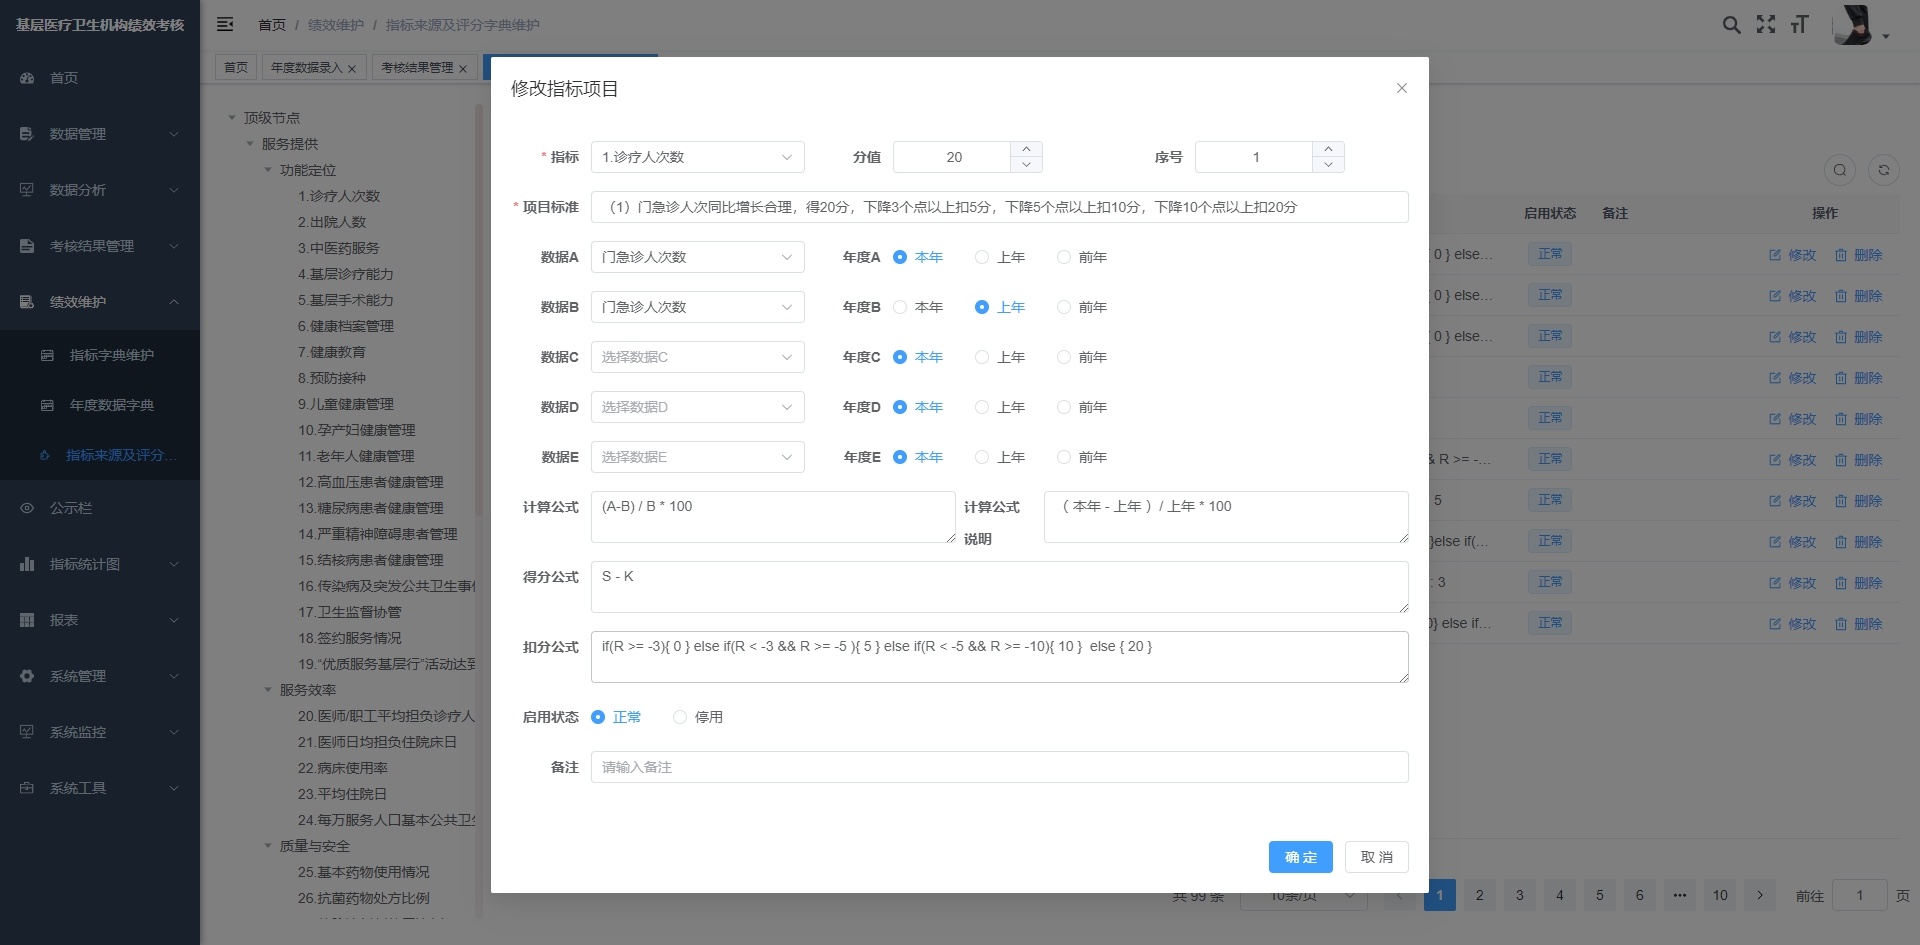Click the 删除 link in the last table row
This screenshot has width=1920, height=945.
click(x=1858, y=624)
